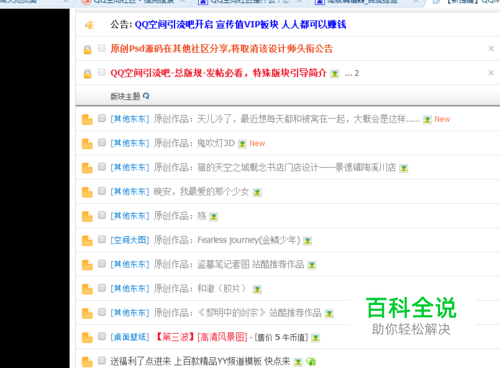Click folder icon of 高清风景图 thread
500x368 pixels.
(x=87, y=338)
